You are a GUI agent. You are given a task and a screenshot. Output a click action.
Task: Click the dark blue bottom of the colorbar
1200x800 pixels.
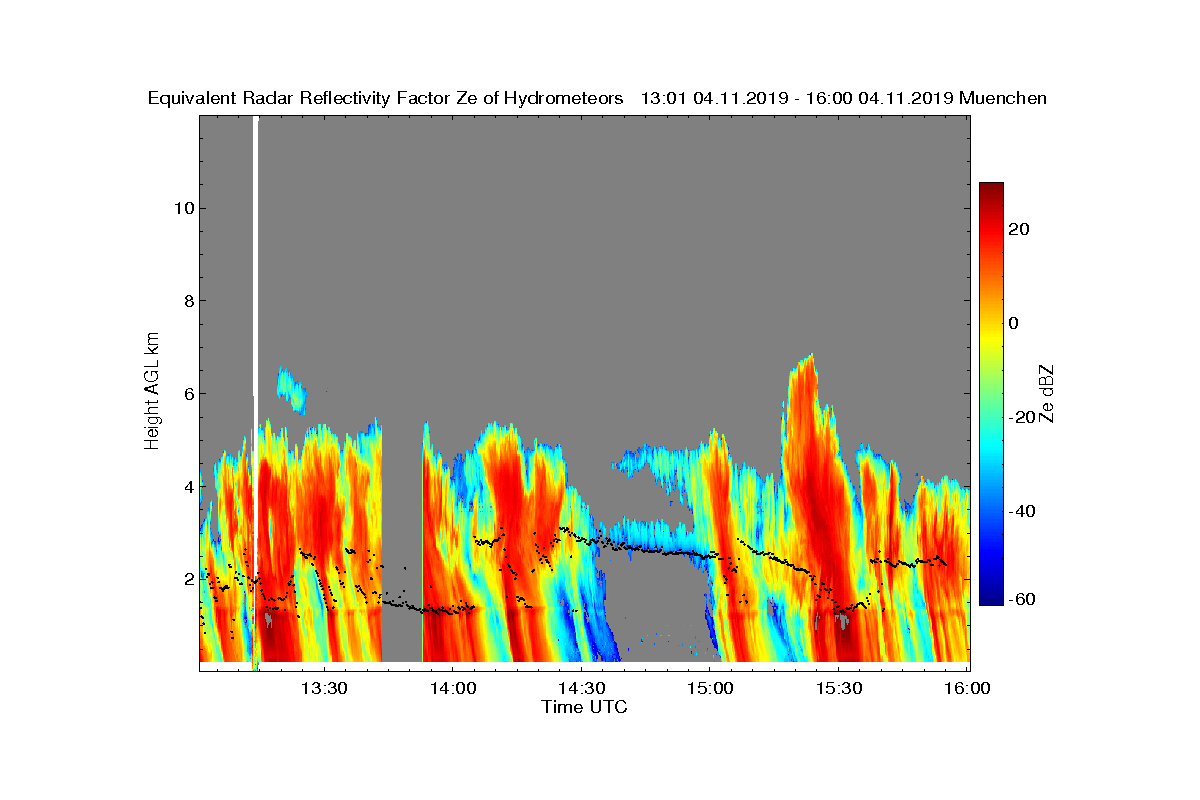click(991, 597)
